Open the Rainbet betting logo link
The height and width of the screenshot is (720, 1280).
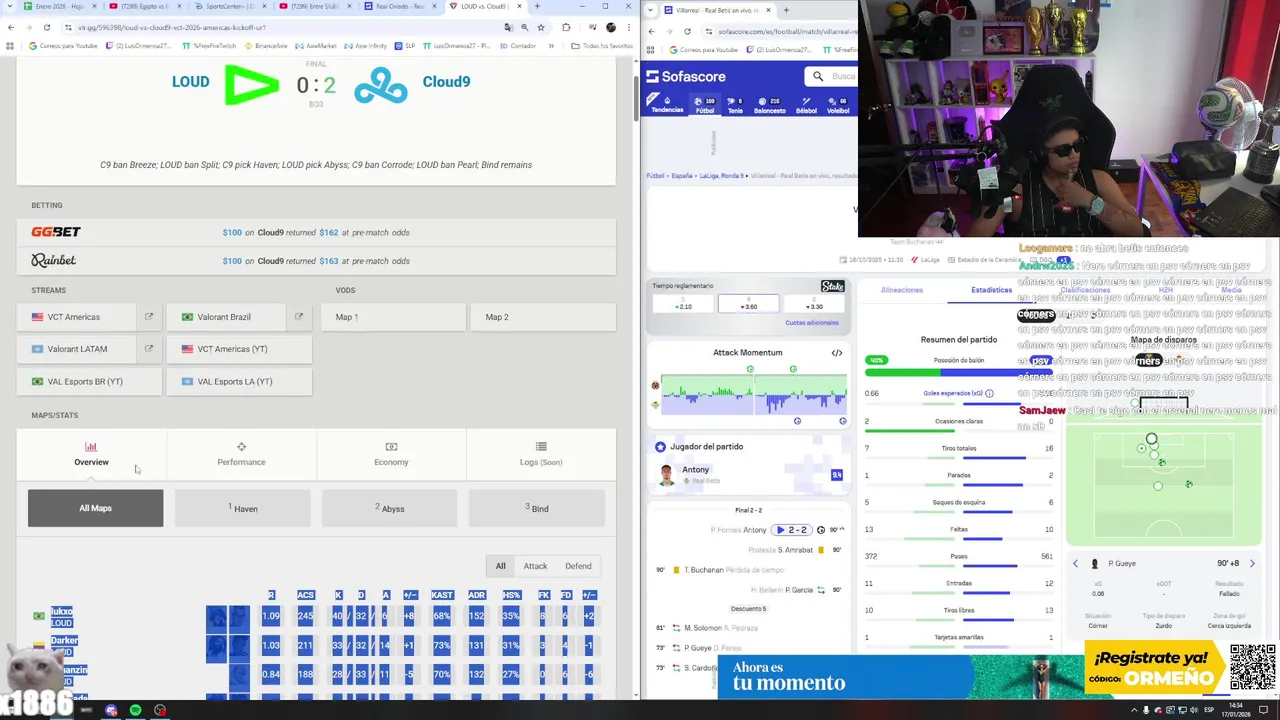click(x=54, y=260)
